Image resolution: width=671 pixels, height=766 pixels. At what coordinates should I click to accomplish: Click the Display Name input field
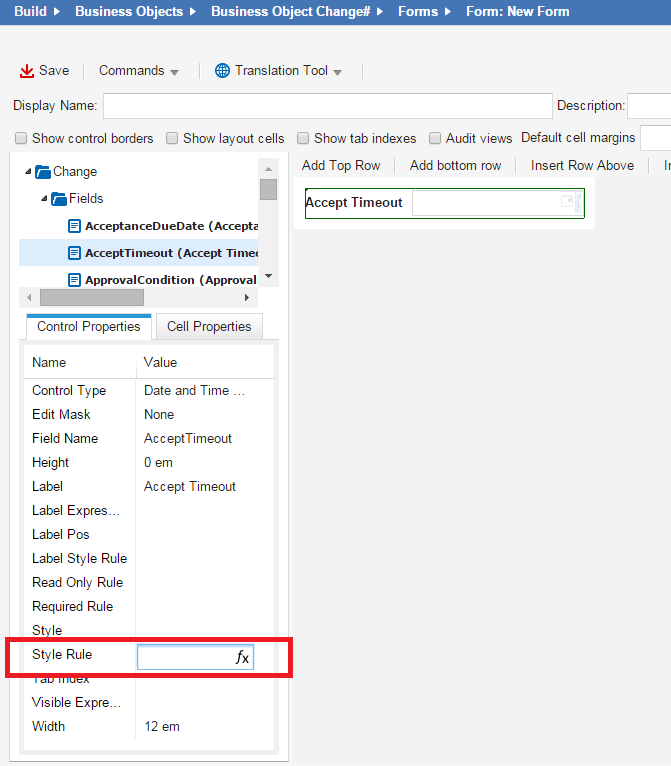coord(327,106)
